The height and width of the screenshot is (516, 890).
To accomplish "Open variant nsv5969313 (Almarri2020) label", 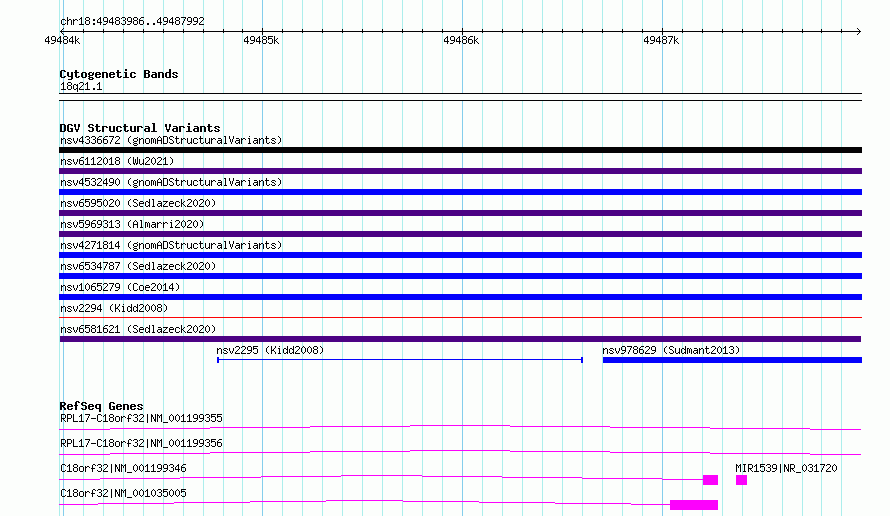I will 132,224.
